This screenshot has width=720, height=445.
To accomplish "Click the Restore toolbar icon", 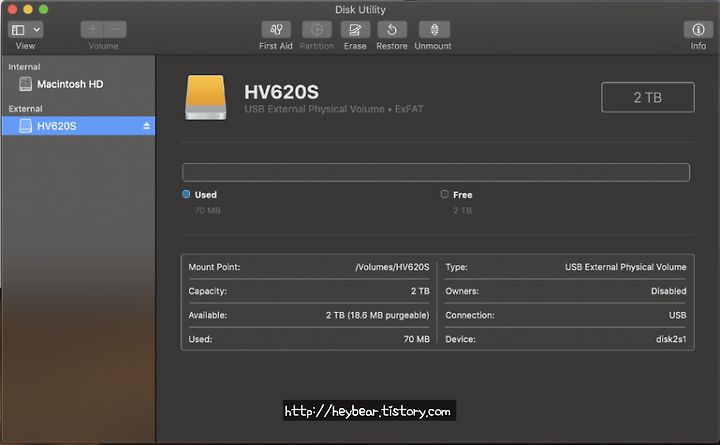I will [x=392, y=30].
